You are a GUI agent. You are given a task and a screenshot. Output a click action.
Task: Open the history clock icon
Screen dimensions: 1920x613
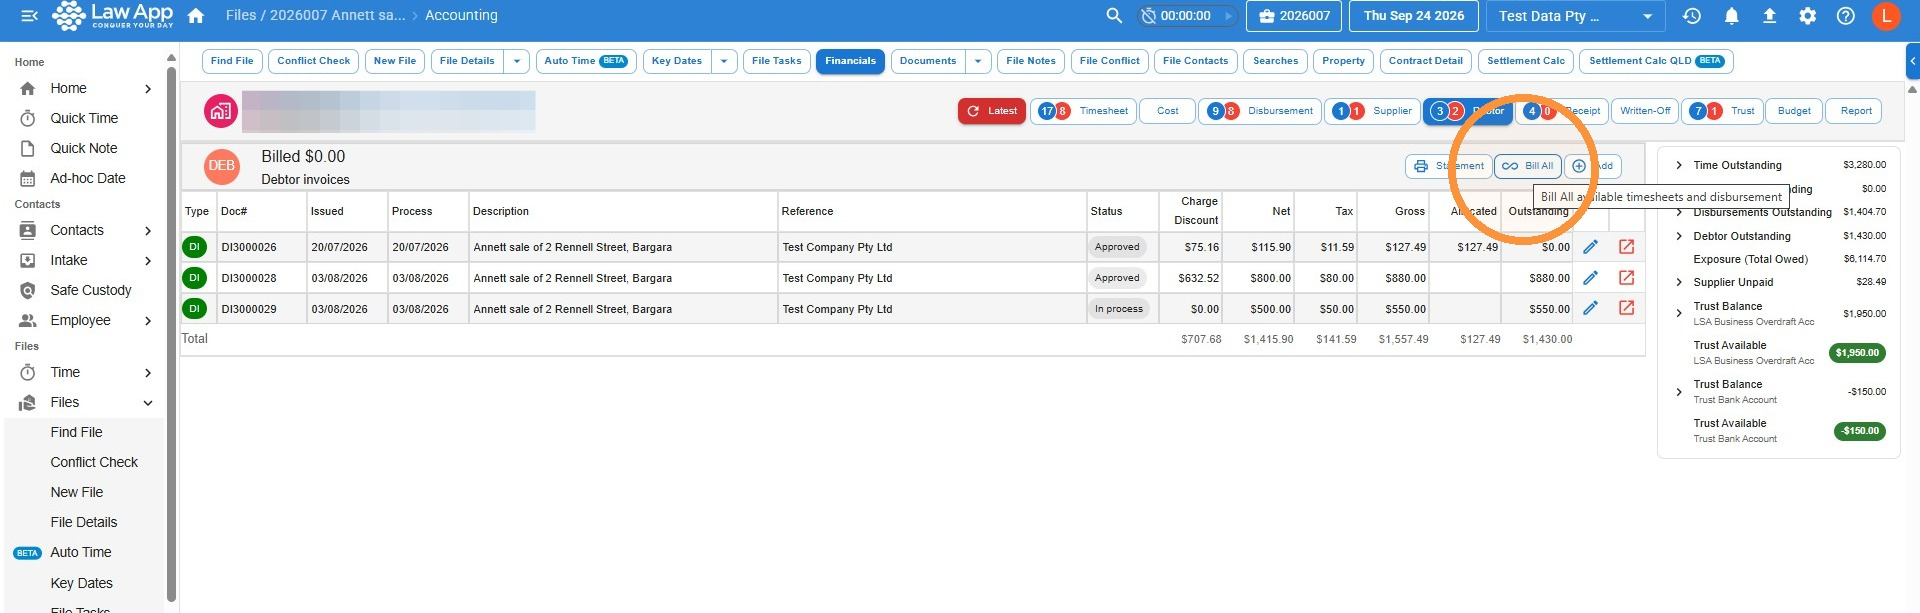click(x=1692, y=16)
